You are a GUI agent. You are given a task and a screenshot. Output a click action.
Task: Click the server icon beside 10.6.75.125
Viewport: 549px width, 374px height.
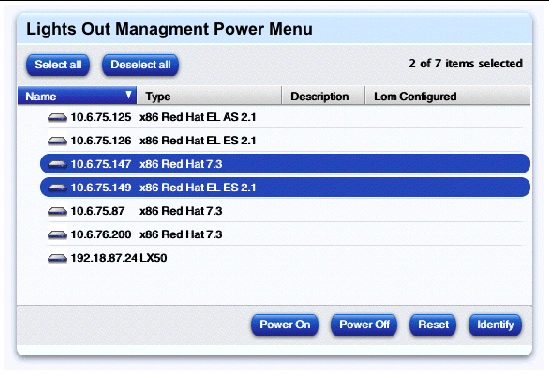click(x=57, y=118)
